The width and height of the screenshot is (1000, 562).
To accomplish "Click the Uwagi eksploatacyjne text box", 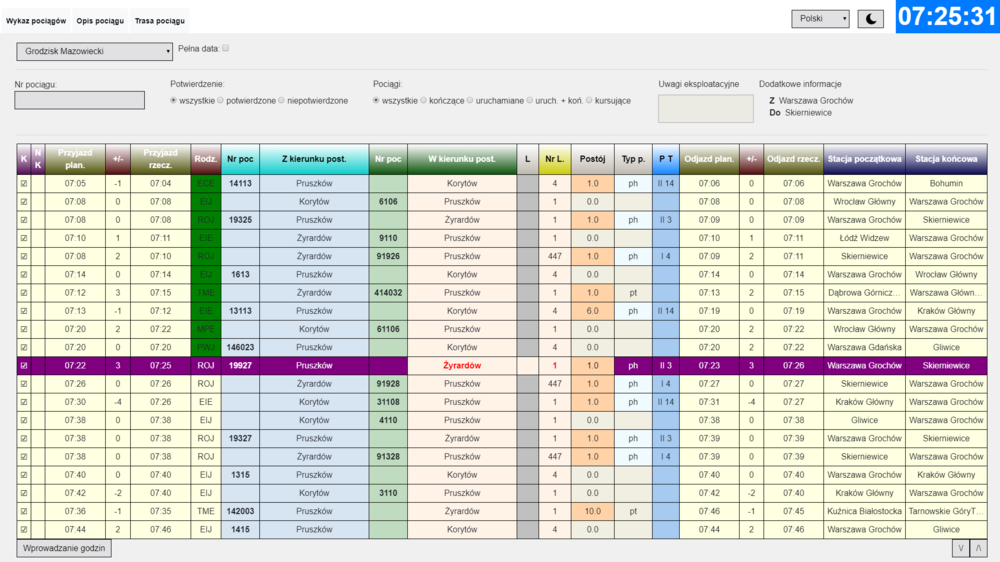I will [705, 109].
